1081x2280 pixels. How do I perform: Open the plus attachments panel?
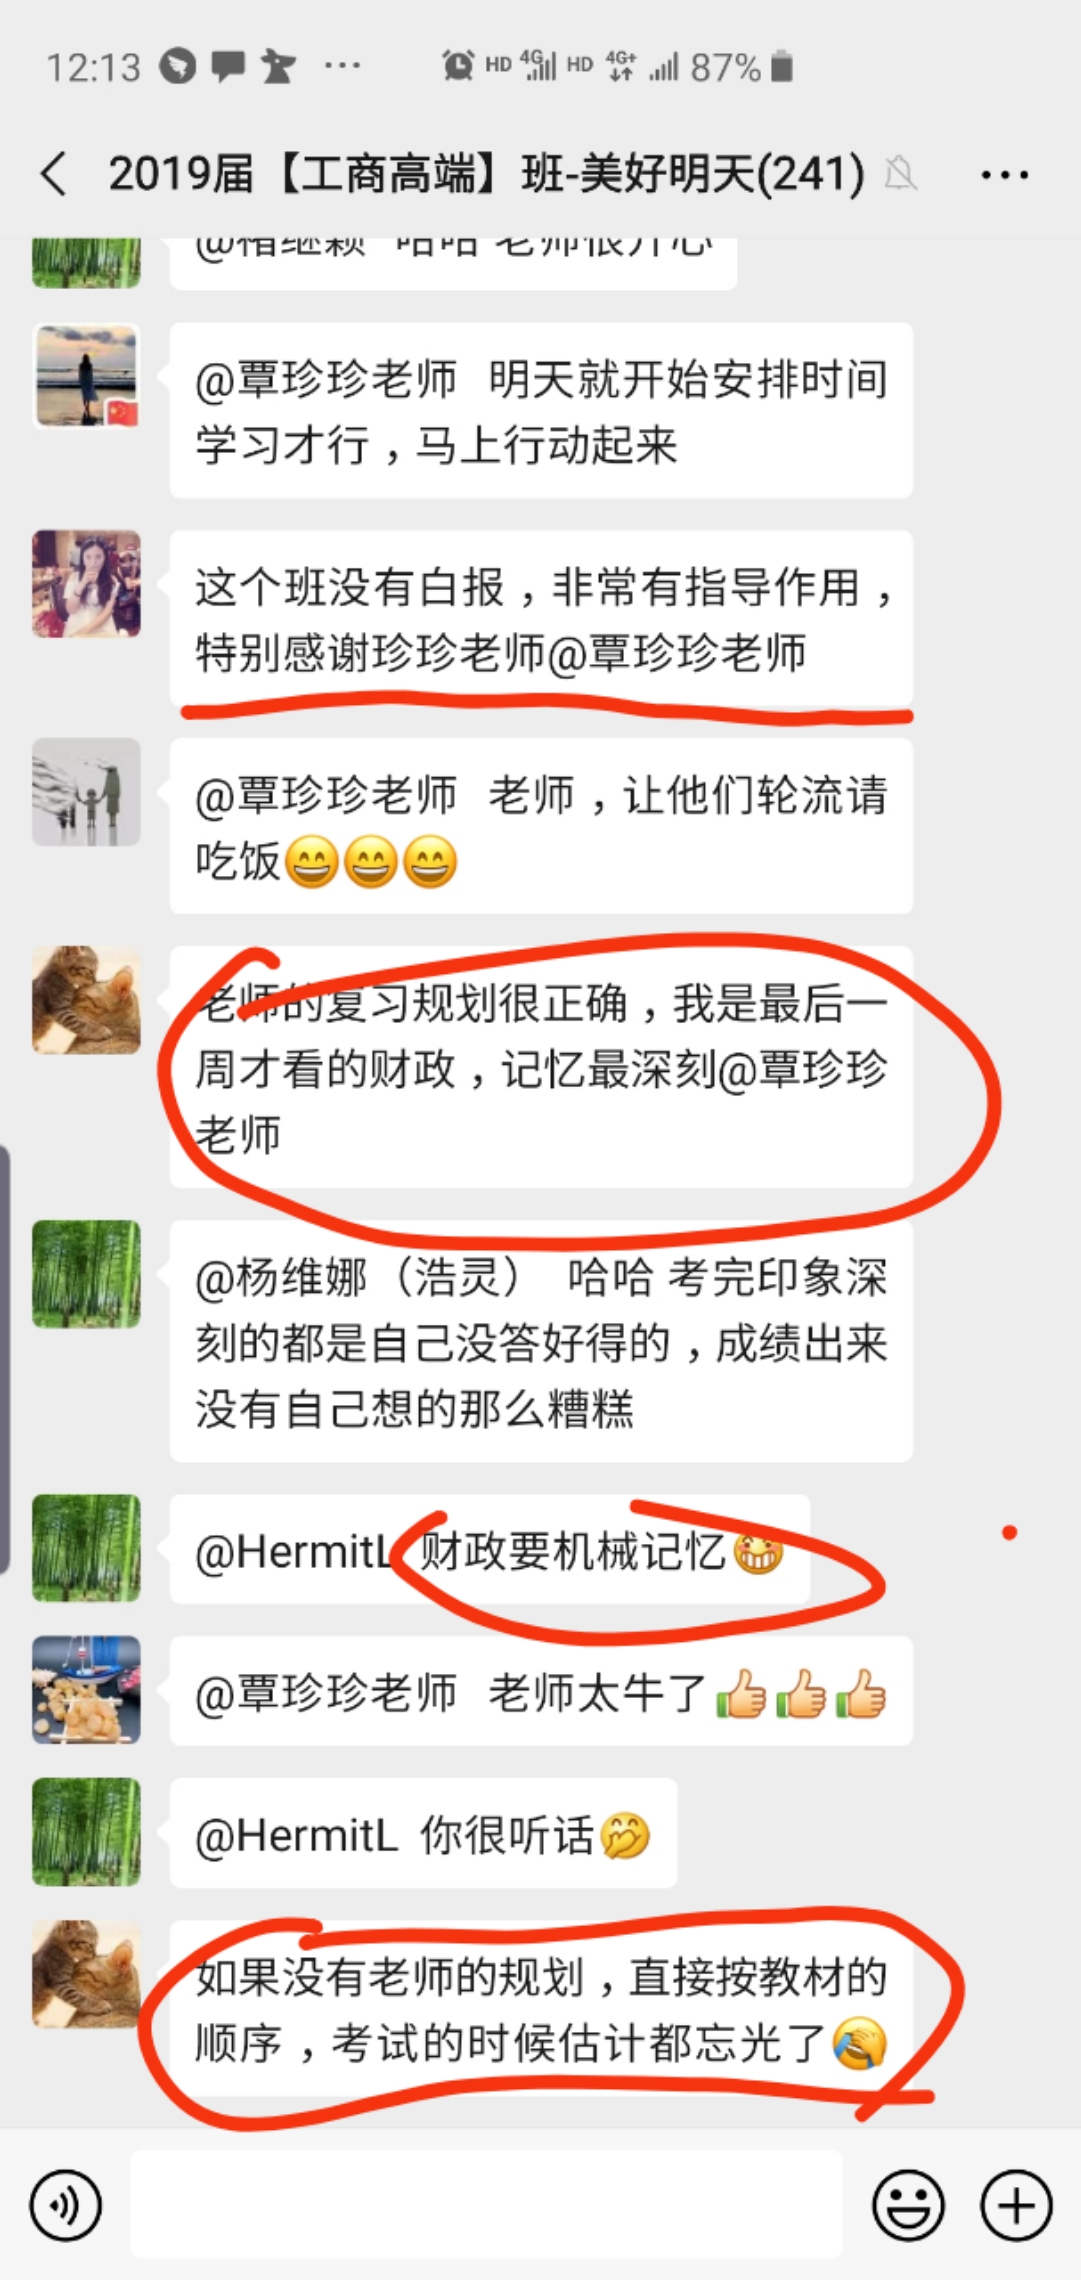click(x=1016, y=2205)
